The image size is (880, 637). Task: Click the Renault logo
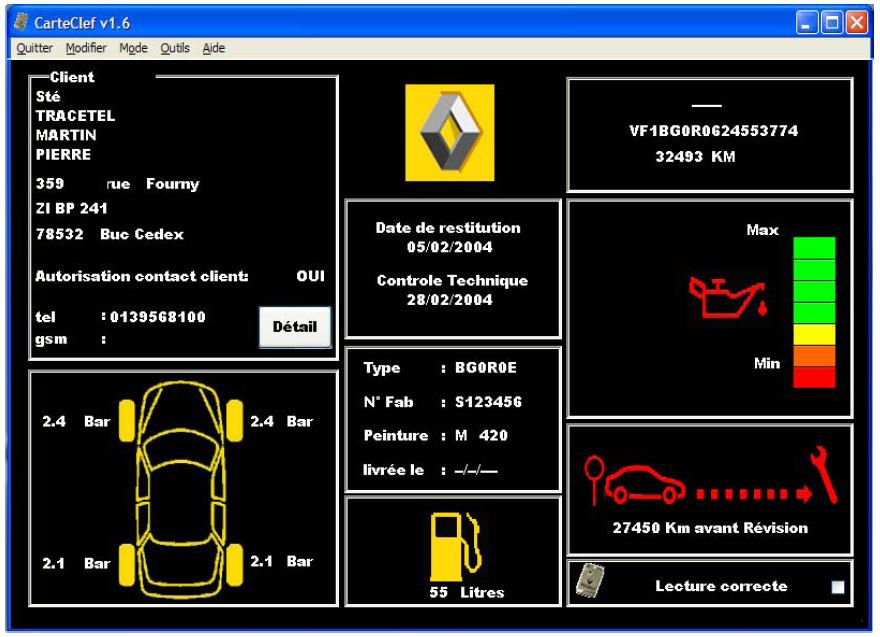click(x=450, y=132)
